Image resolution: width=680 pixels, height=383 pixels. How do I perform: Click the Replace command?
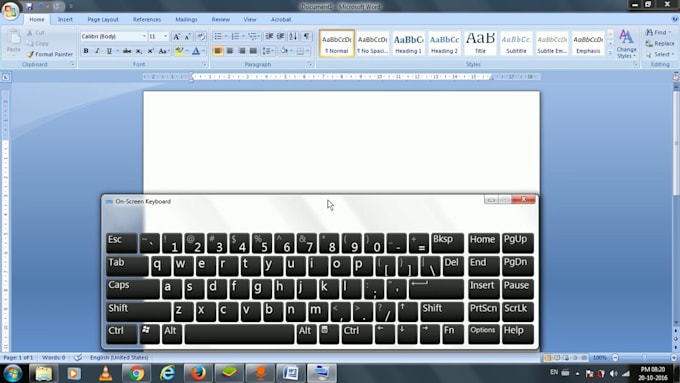click(x=660, y=43)
